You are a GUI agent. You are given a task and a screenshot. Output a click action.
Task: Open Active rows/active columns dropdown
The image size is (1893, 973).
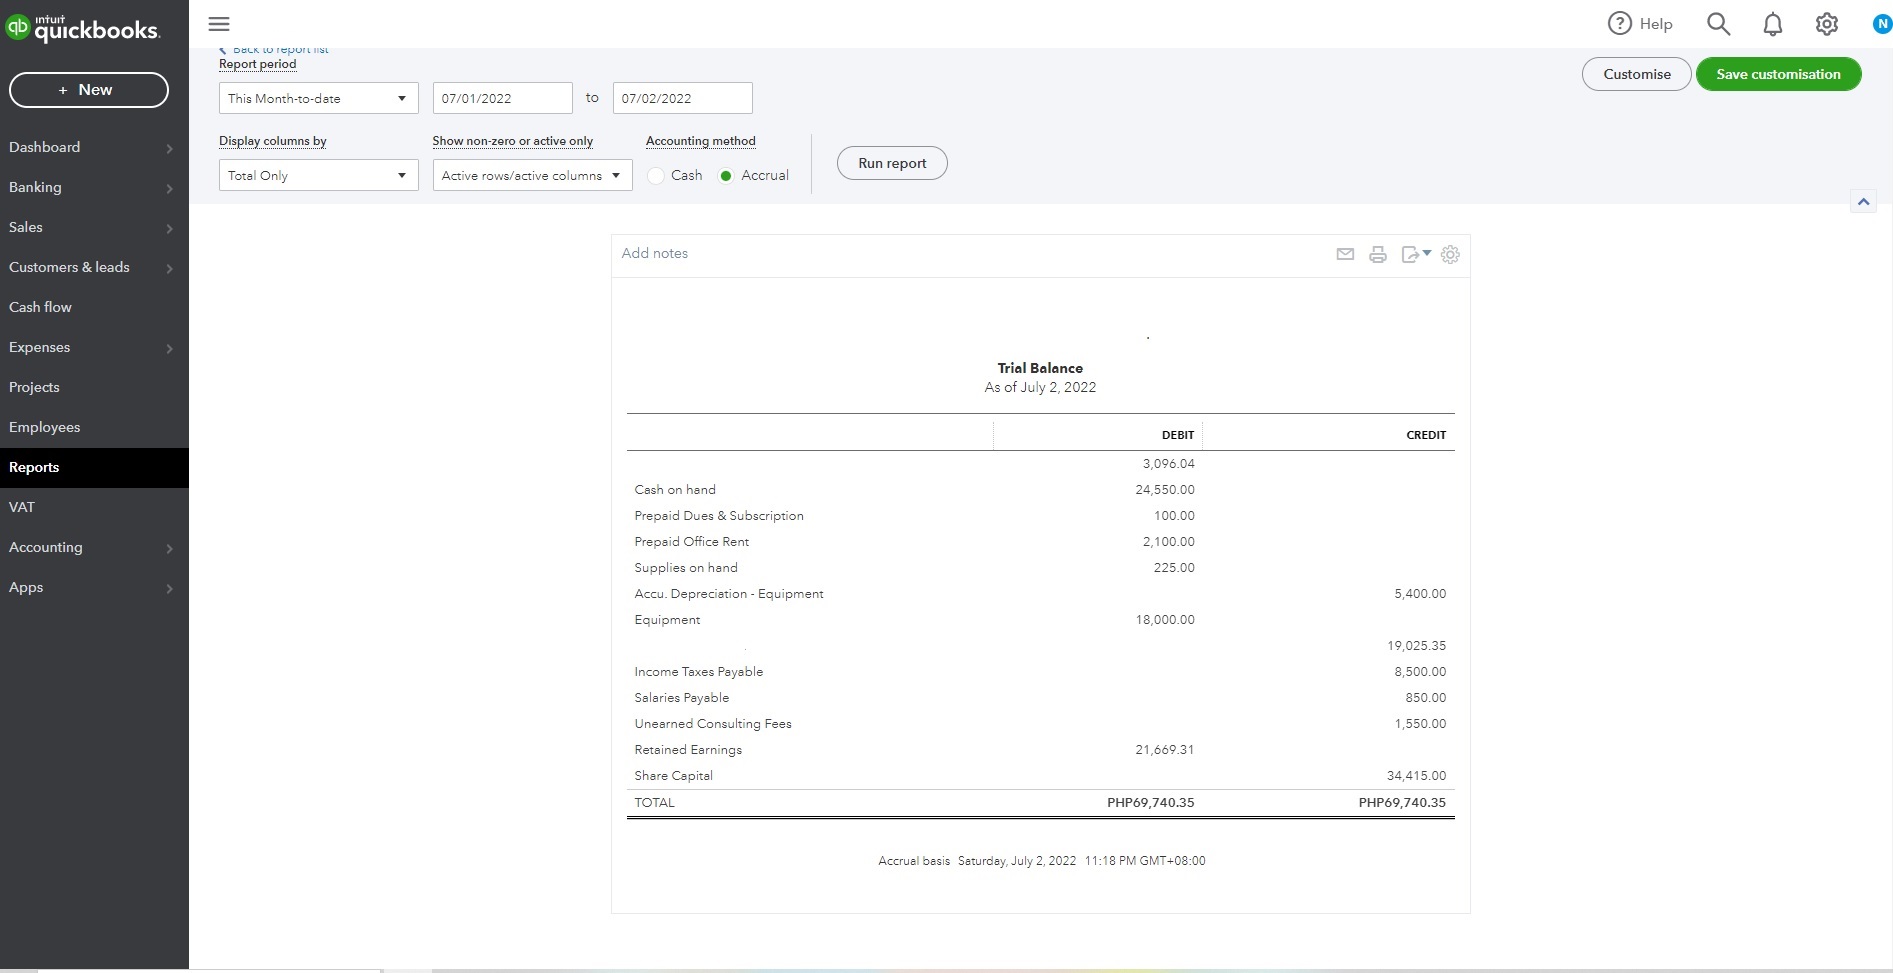[x=532, y=176]
